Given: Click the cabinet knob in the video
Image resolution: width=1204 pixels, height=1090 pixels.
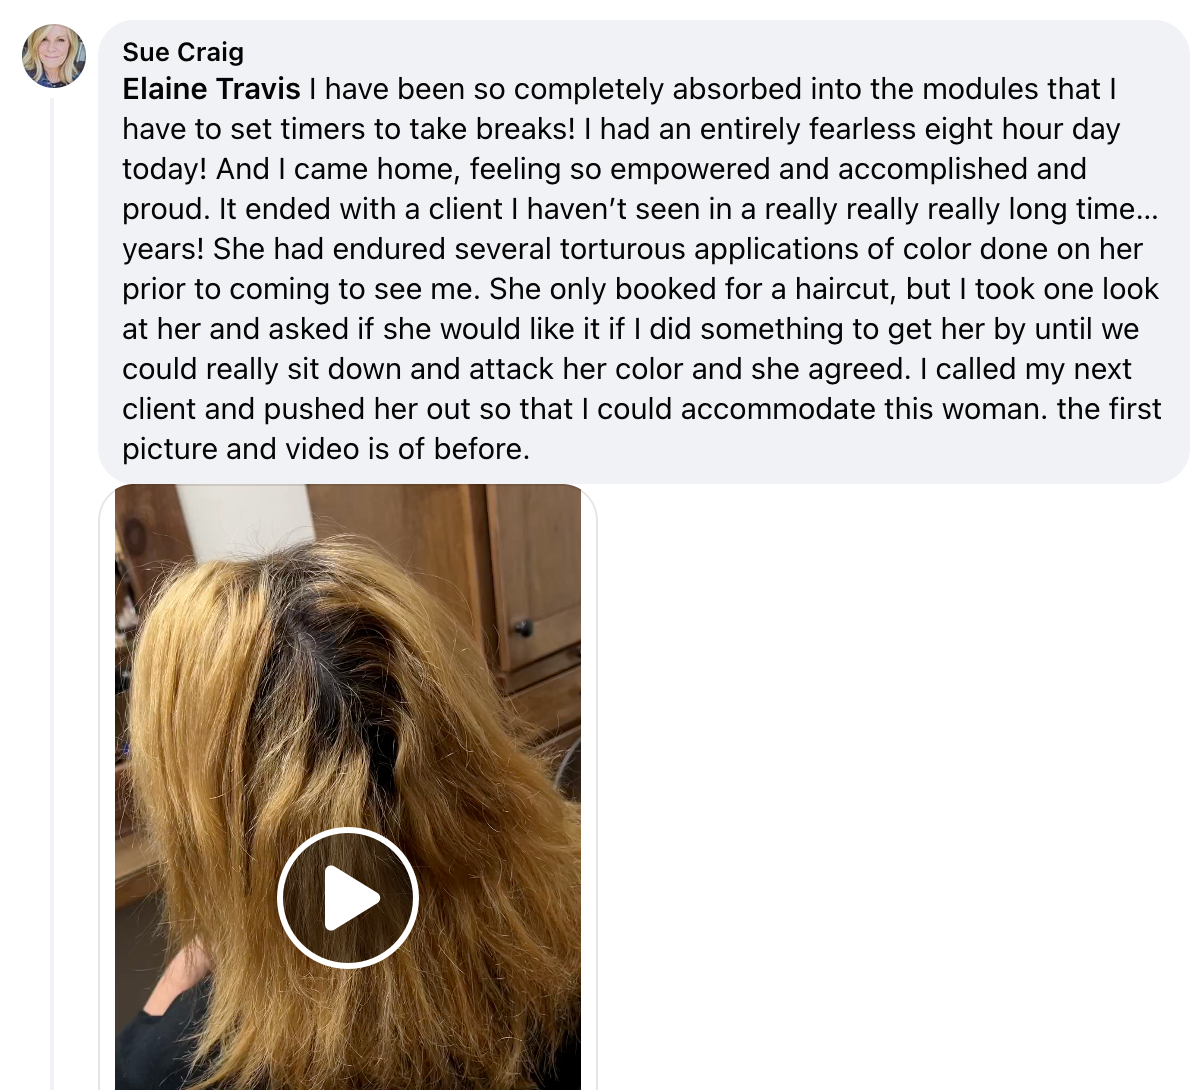Looking at the screenshot, I should pos(523,628).
